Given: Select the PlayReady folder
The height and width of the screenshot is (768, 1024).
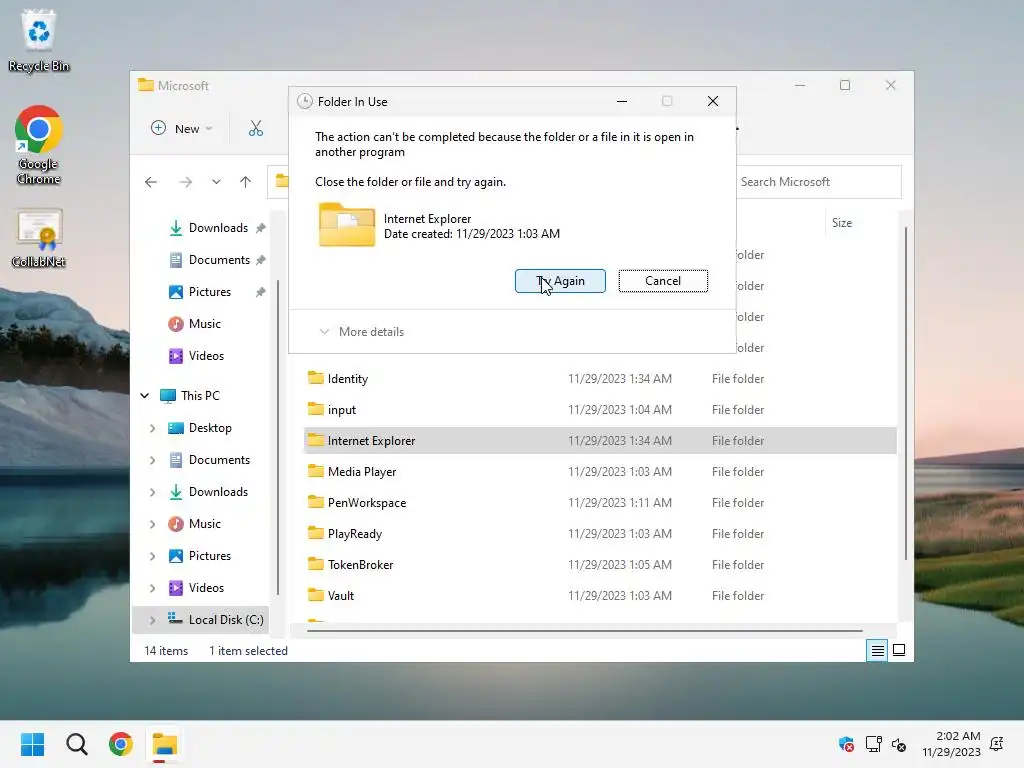Looking at the screenshot, I should coord(600,534).
